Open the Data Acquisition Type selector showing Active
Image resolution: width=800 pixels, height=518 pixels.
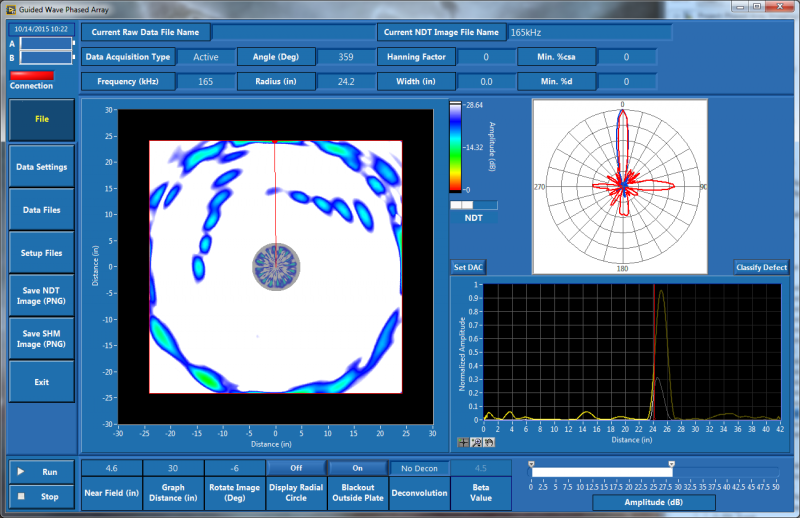pyautogui.click(x=205, y=57)
